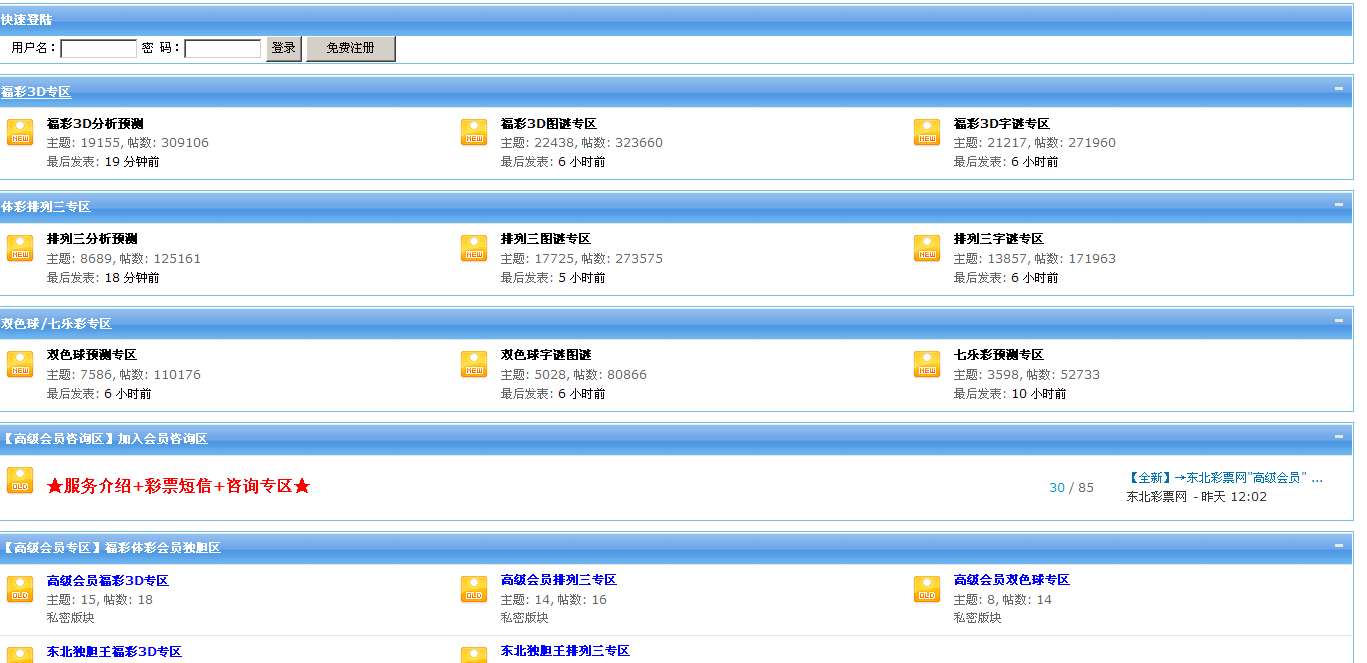The width and height of the screenshot is (1367, 663).
Task: Open the 双色球/七乐彩专区 section header link
Action: pos(56,324)
